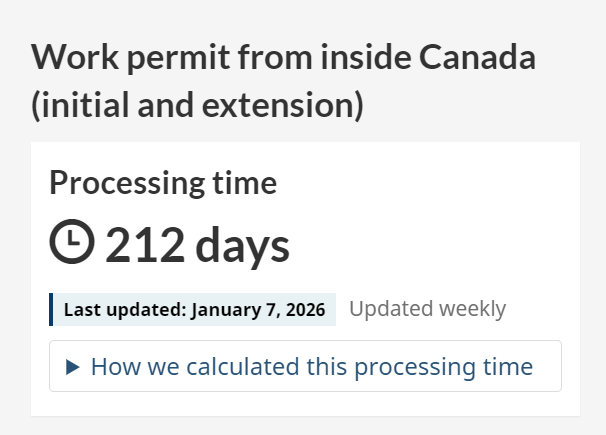
Task: Click the "Last updated:" label text
Action: [x=125, y=310]
